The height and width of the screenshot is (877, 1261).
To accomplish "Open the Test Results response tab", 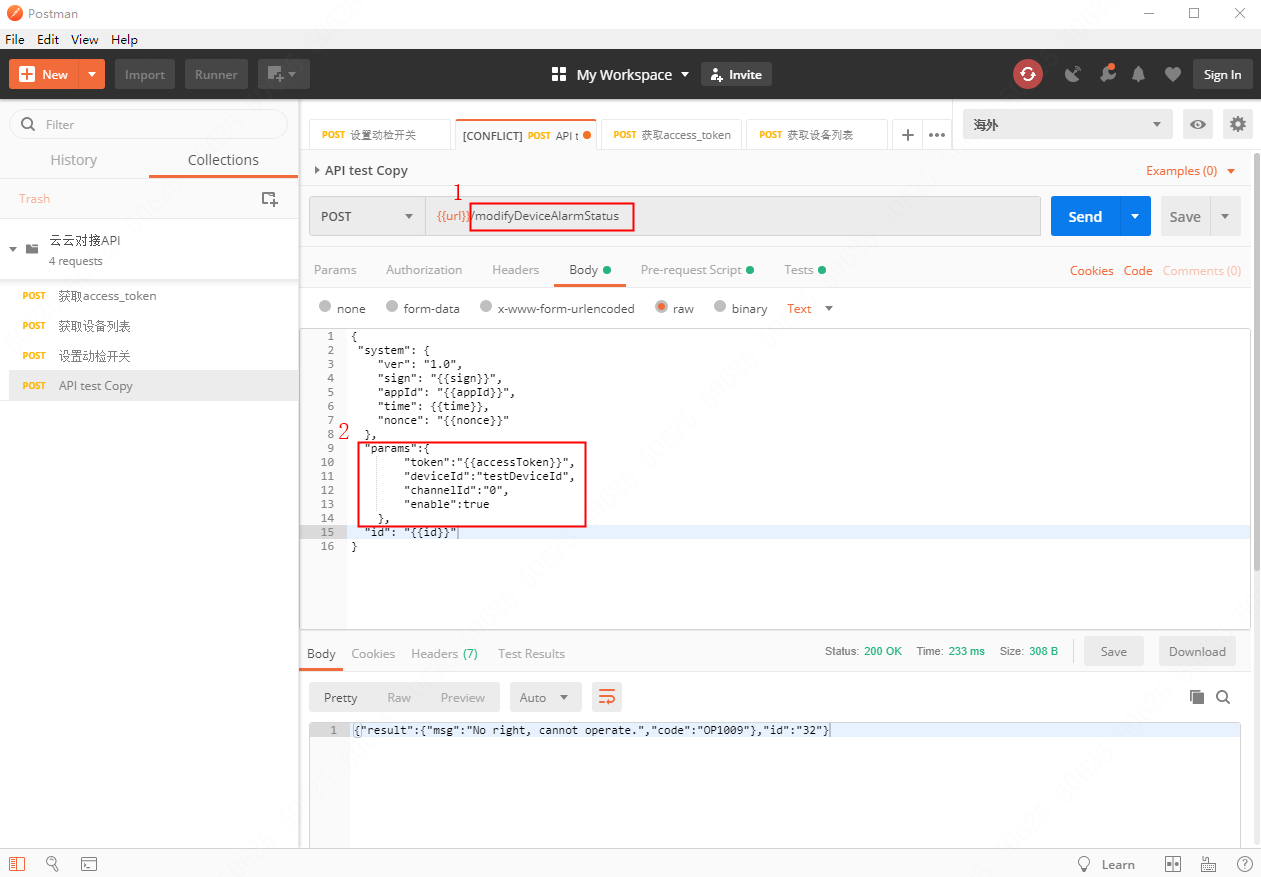I will point(531,653).
